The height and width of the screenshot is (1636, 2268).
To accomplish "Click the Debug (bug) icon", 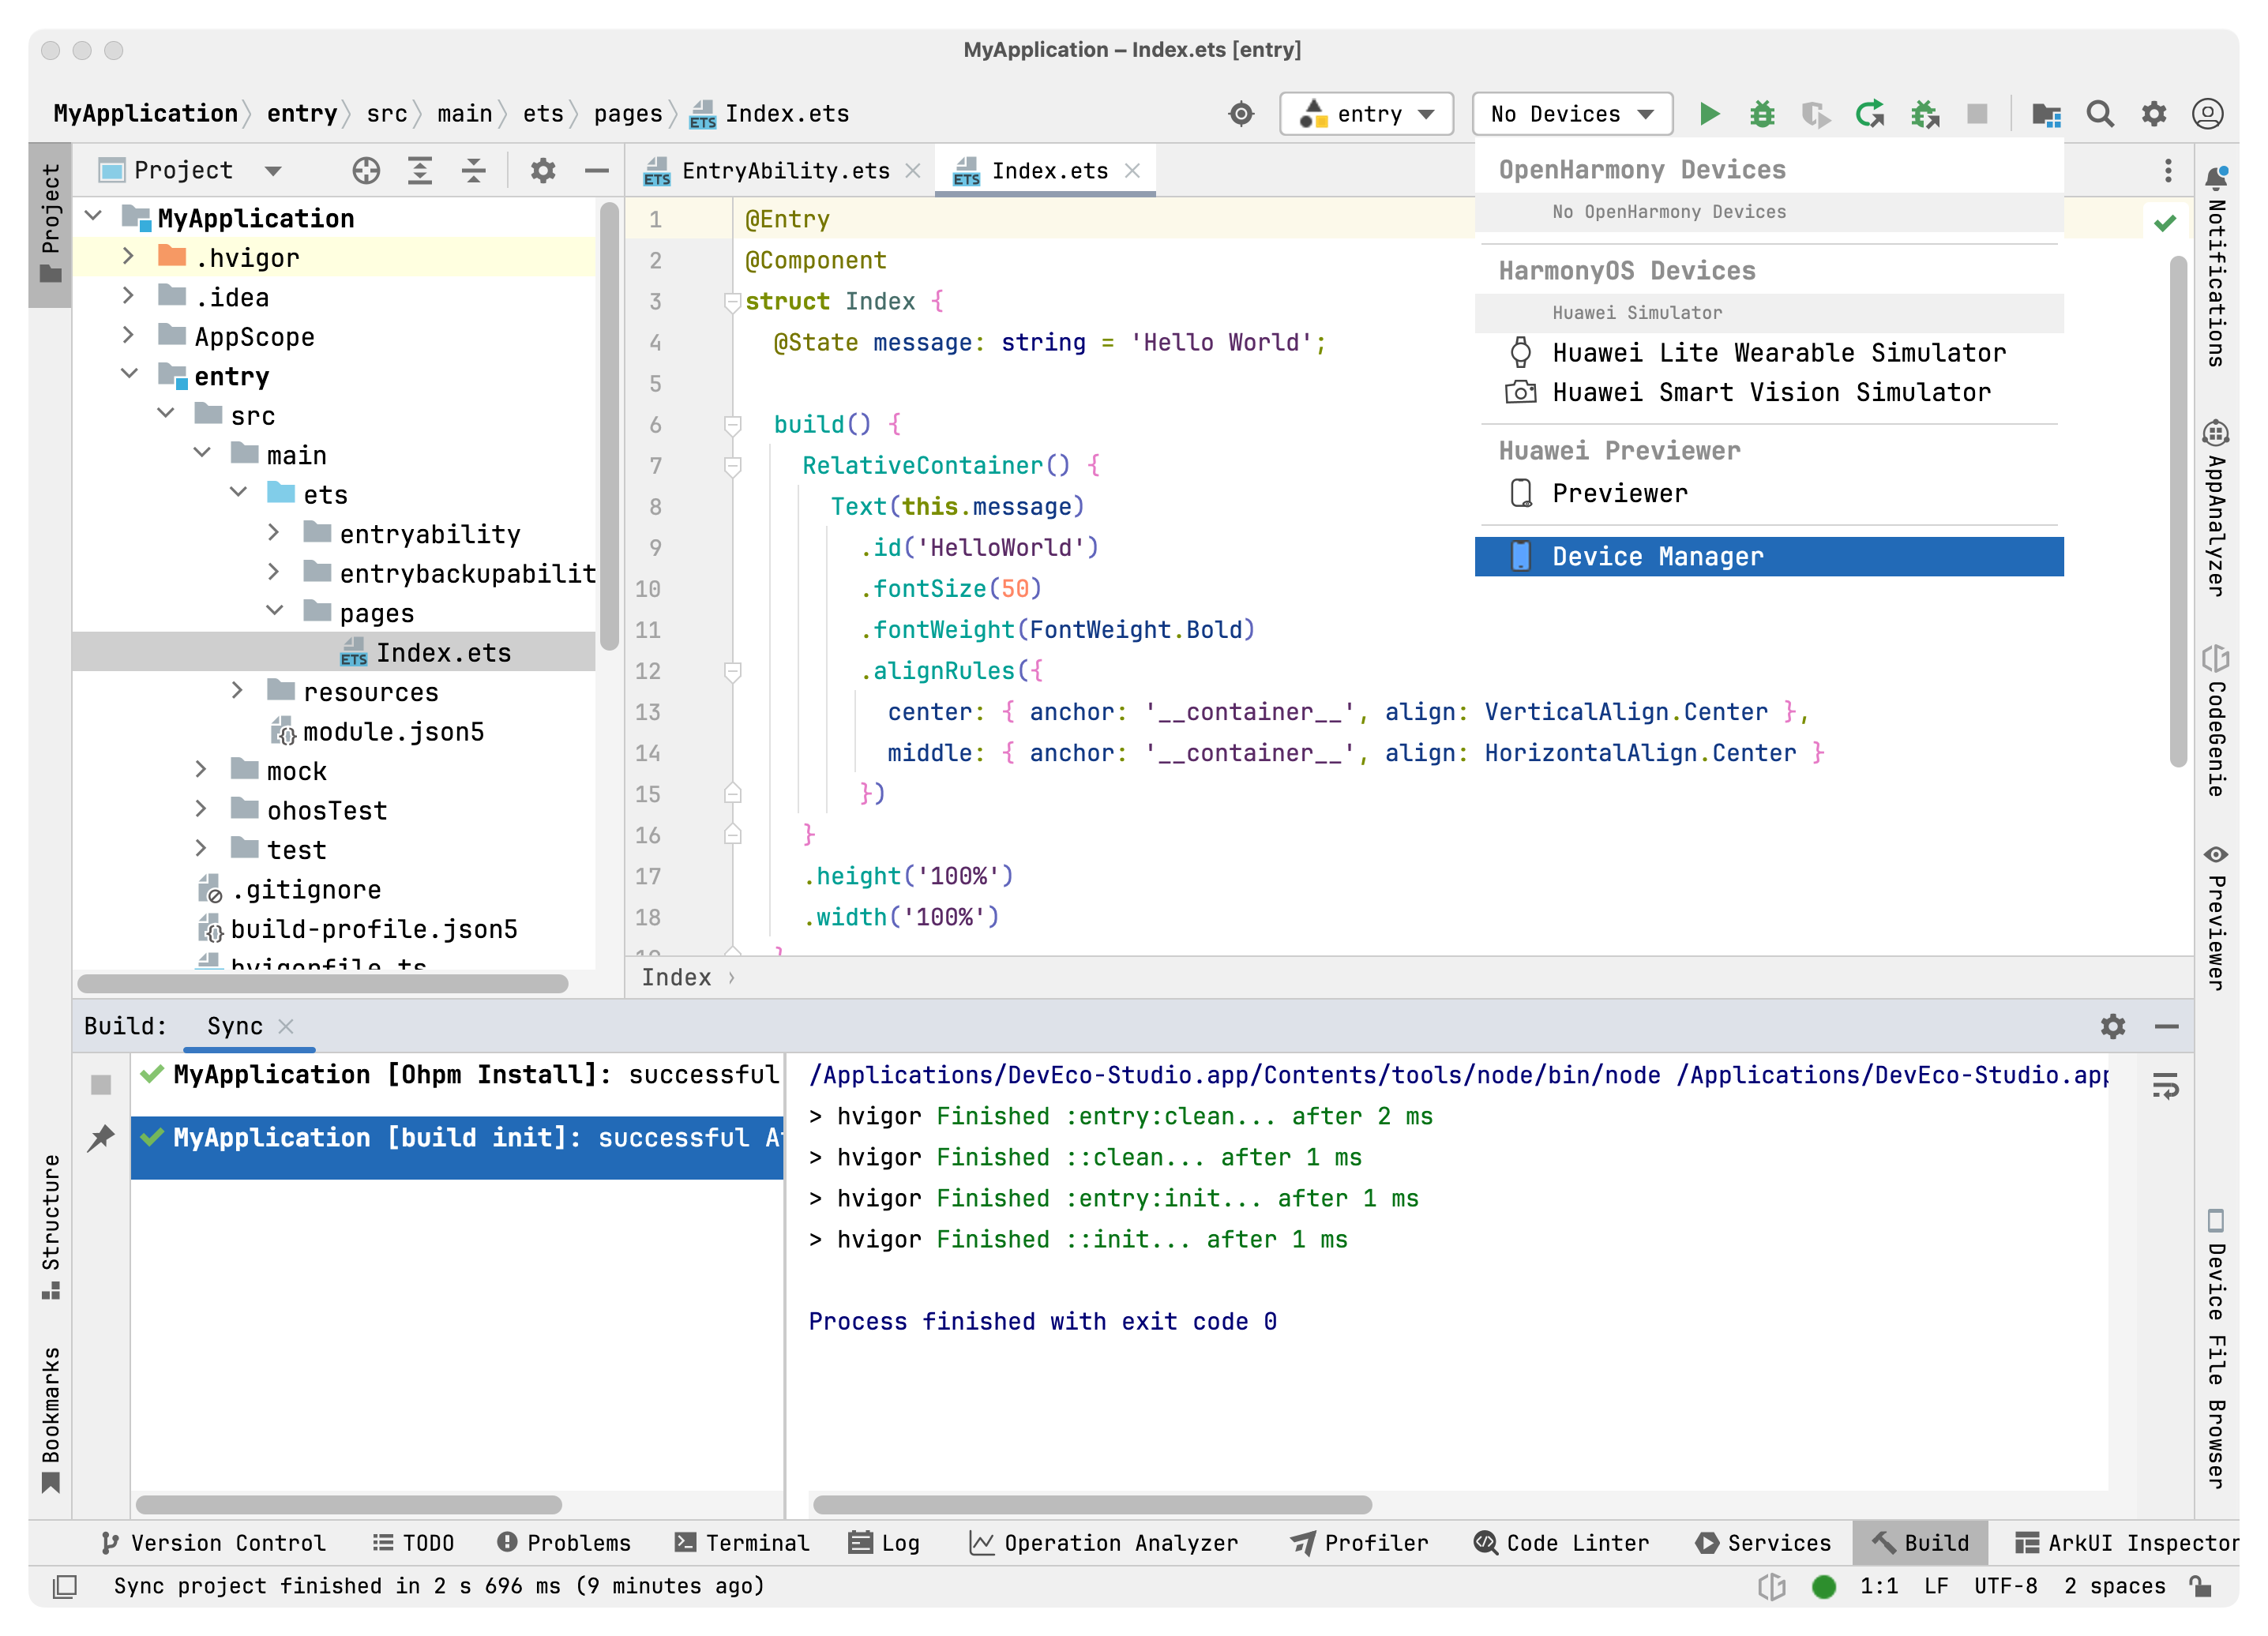I will [1761, 113].
